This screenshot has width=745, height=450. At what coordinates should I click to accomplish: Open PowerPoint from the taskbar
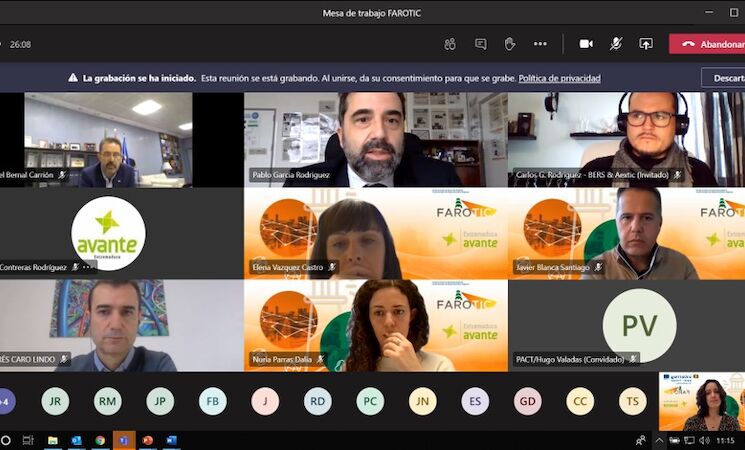(x=147, y=440)
